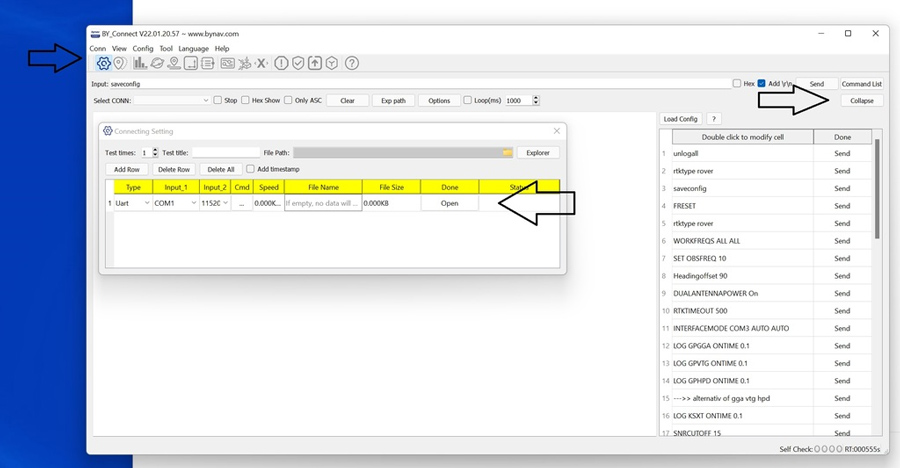Click the gear connection settings toolbar icon
The height and width of the screenshot is (468, 900).
[103, 63]
